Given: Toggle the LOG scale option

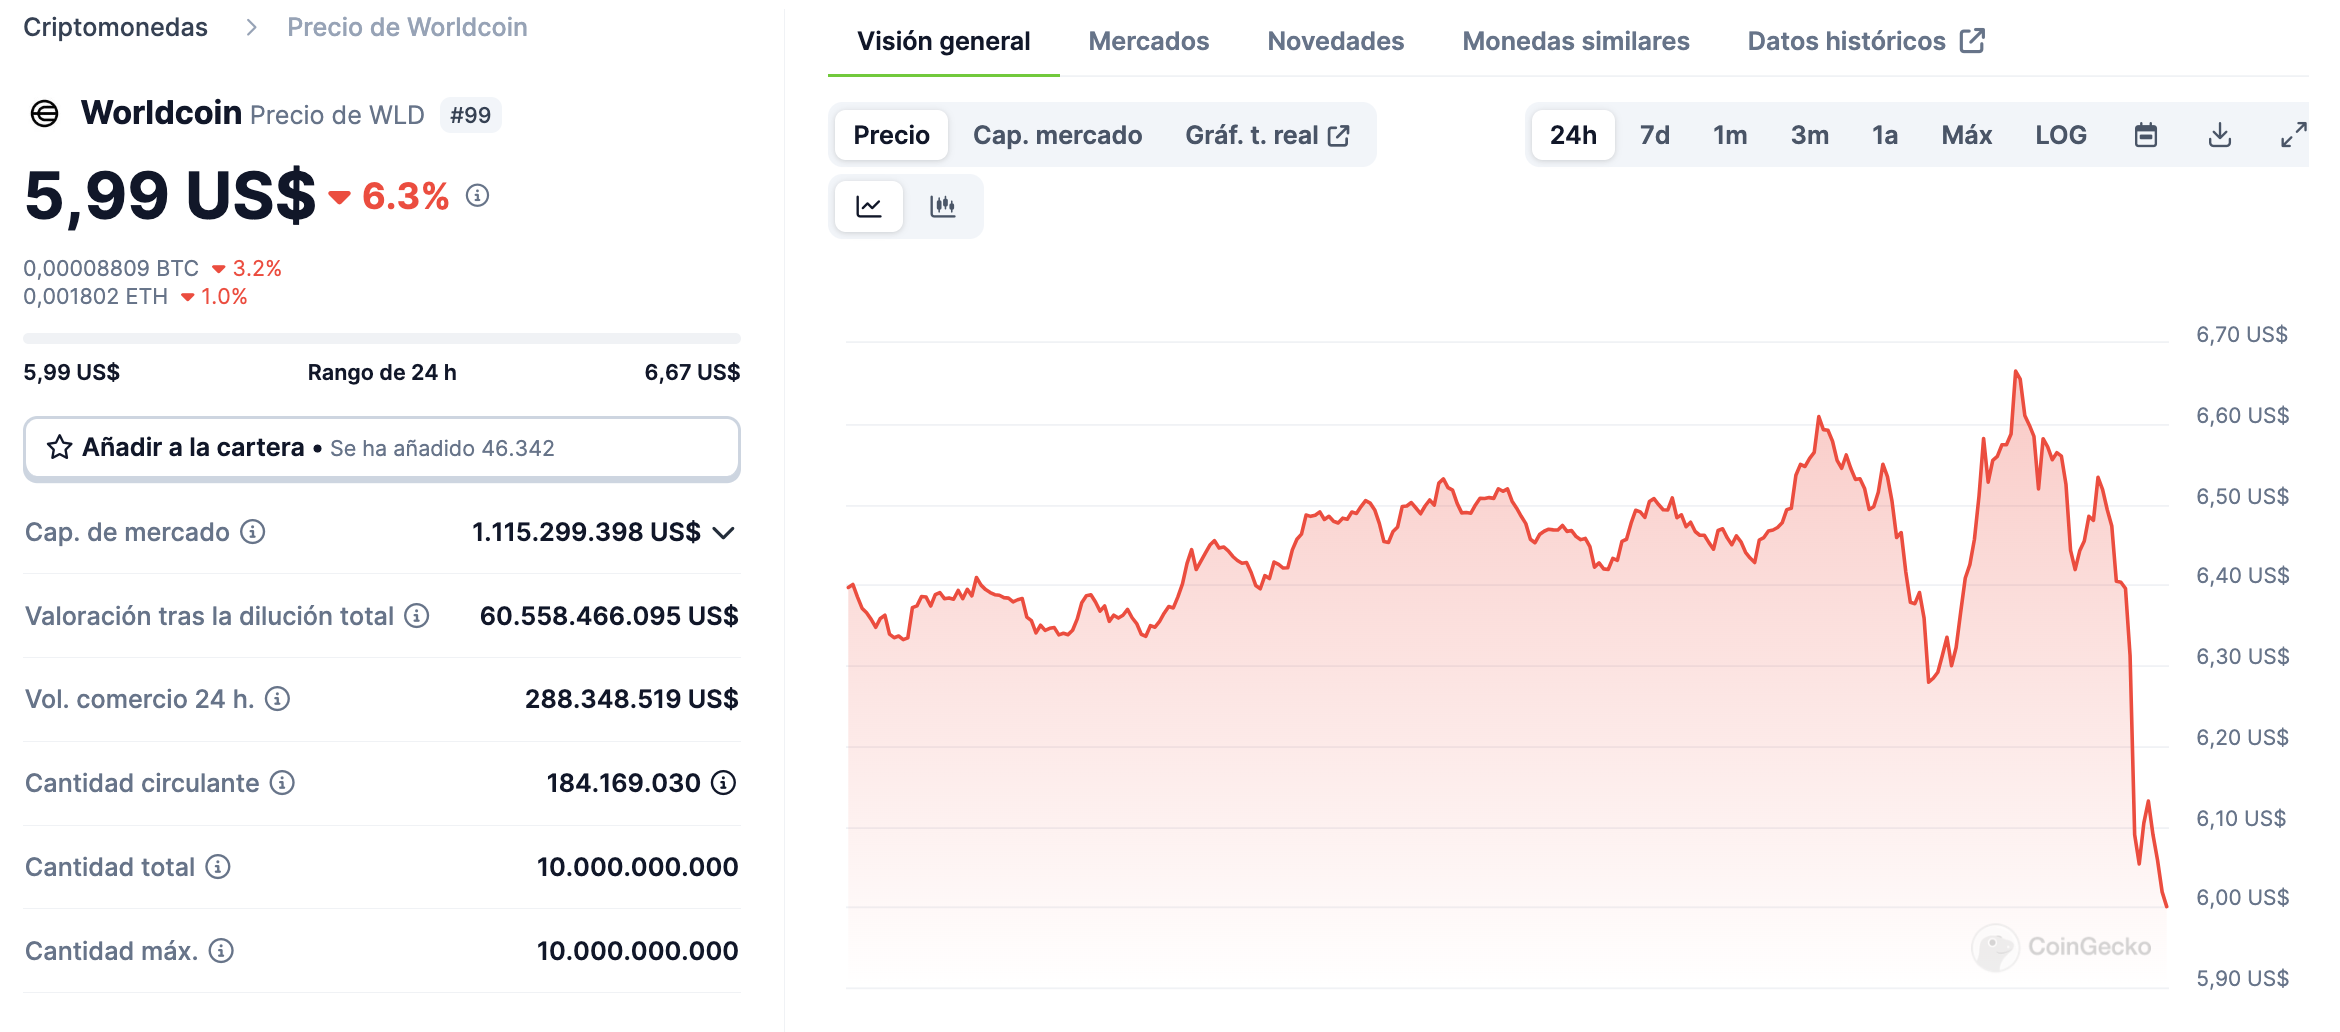Looking at the screenshot, I should pos(2060,135).
